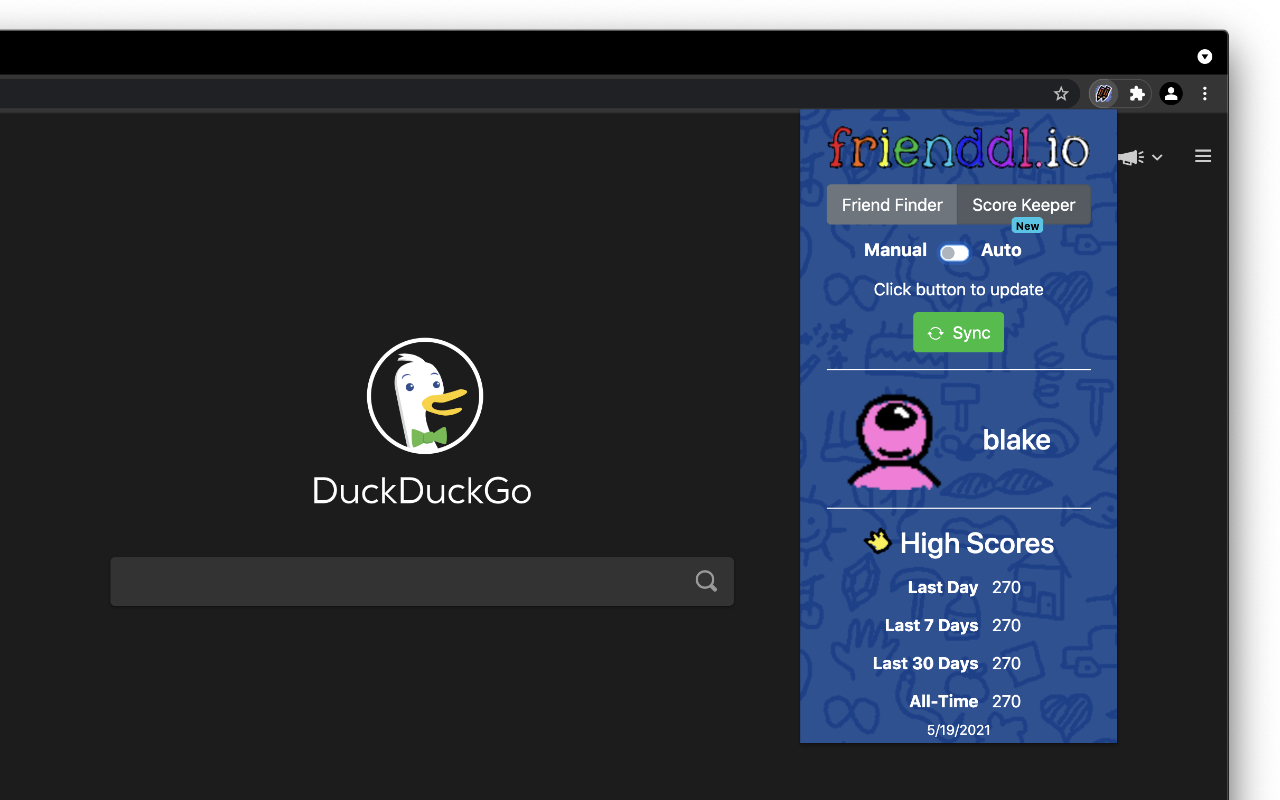Switch to Friend Finder tab
This screenshot has height=800, width=1280.
click(892, 205)
